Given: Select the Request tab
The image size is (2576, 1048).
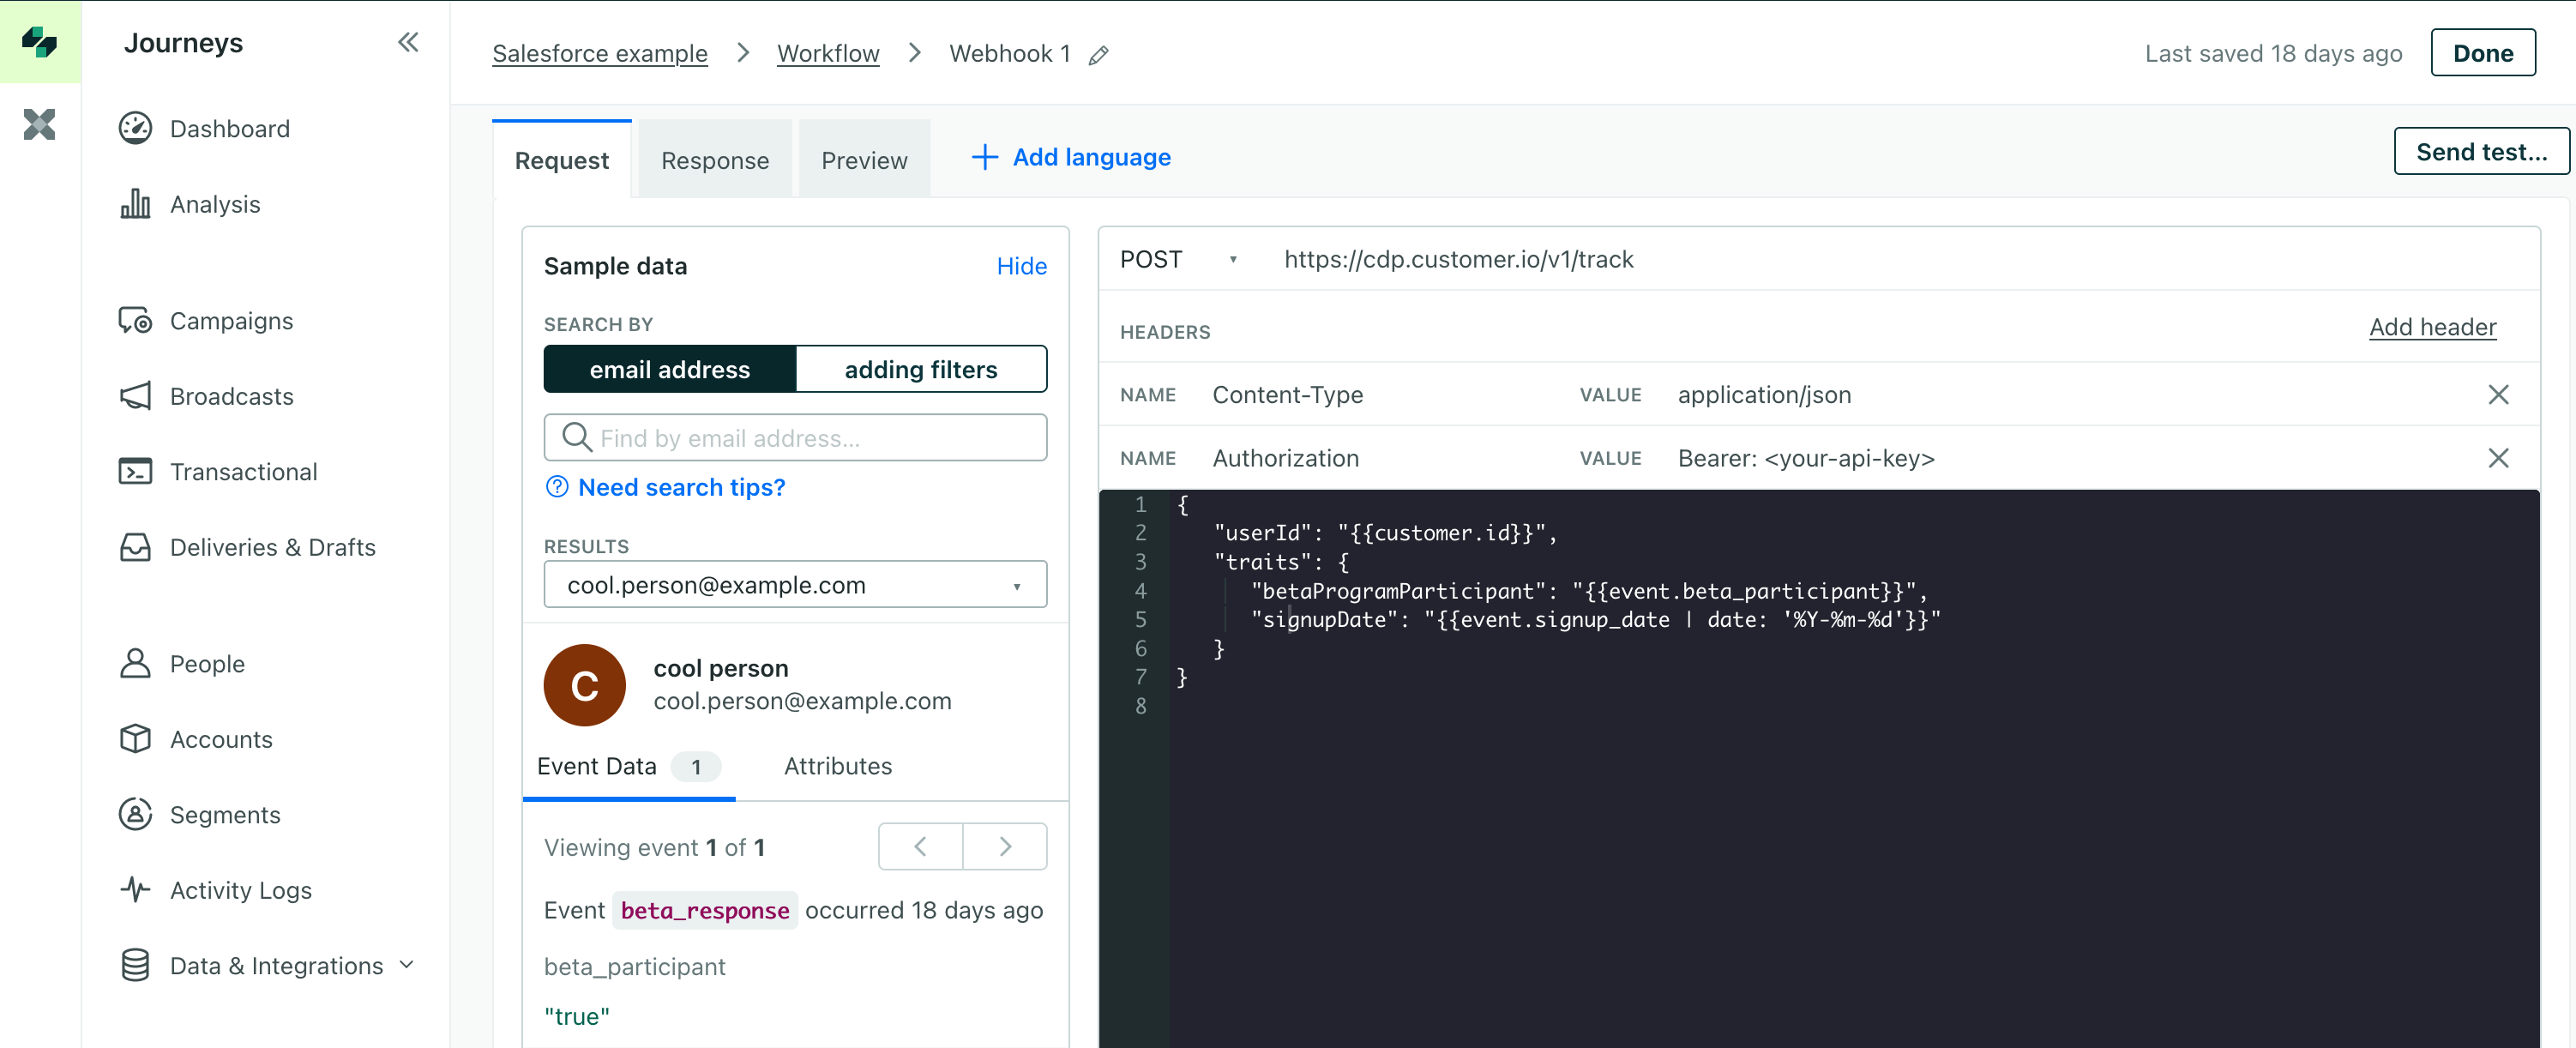Looking at the screenshot, I should click(562, 158).
